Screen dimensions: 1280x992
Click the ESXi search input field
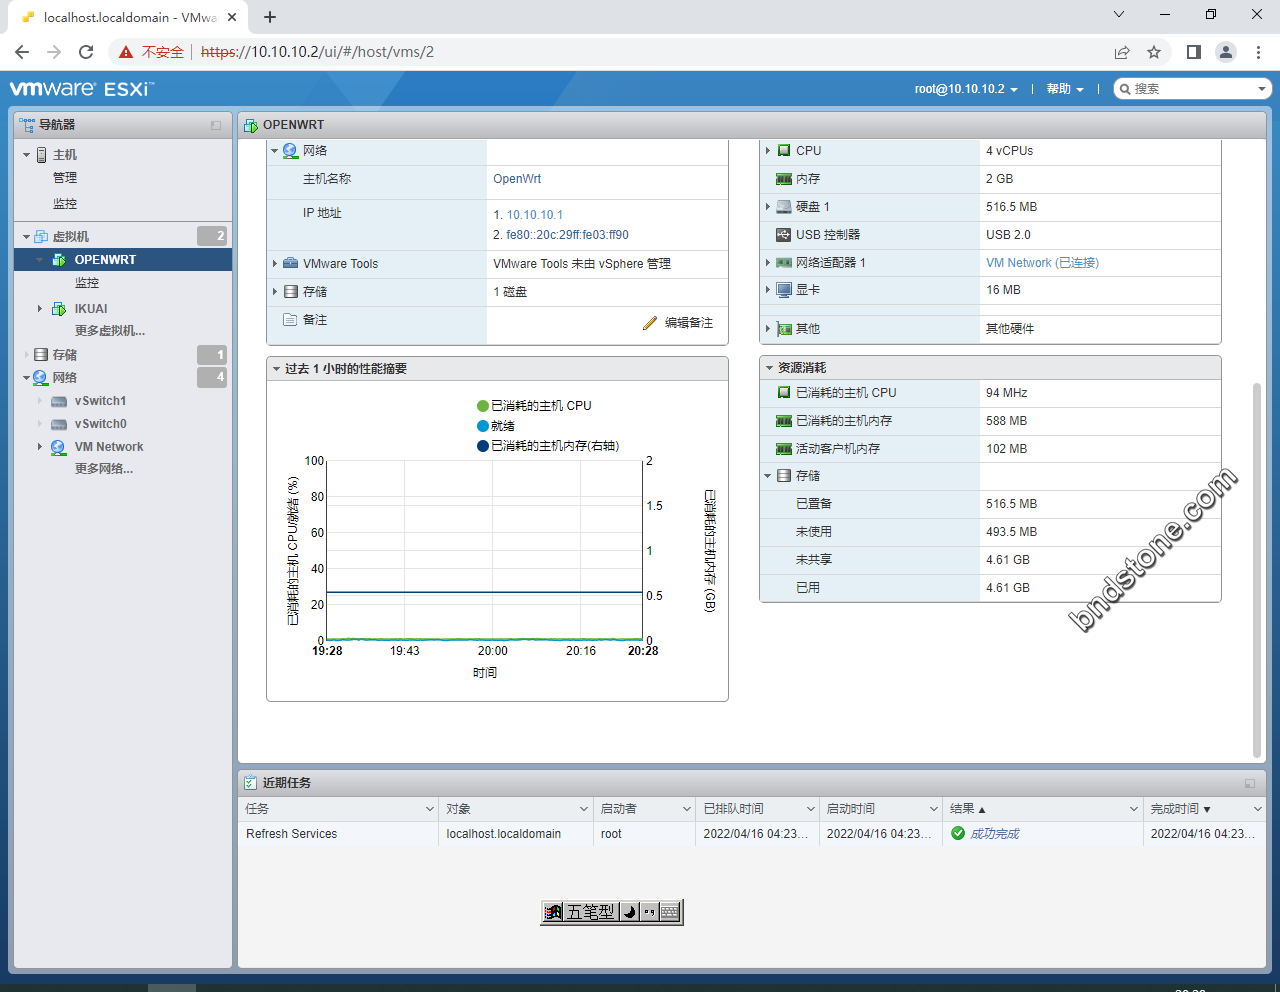click(x=1192, y=89)
